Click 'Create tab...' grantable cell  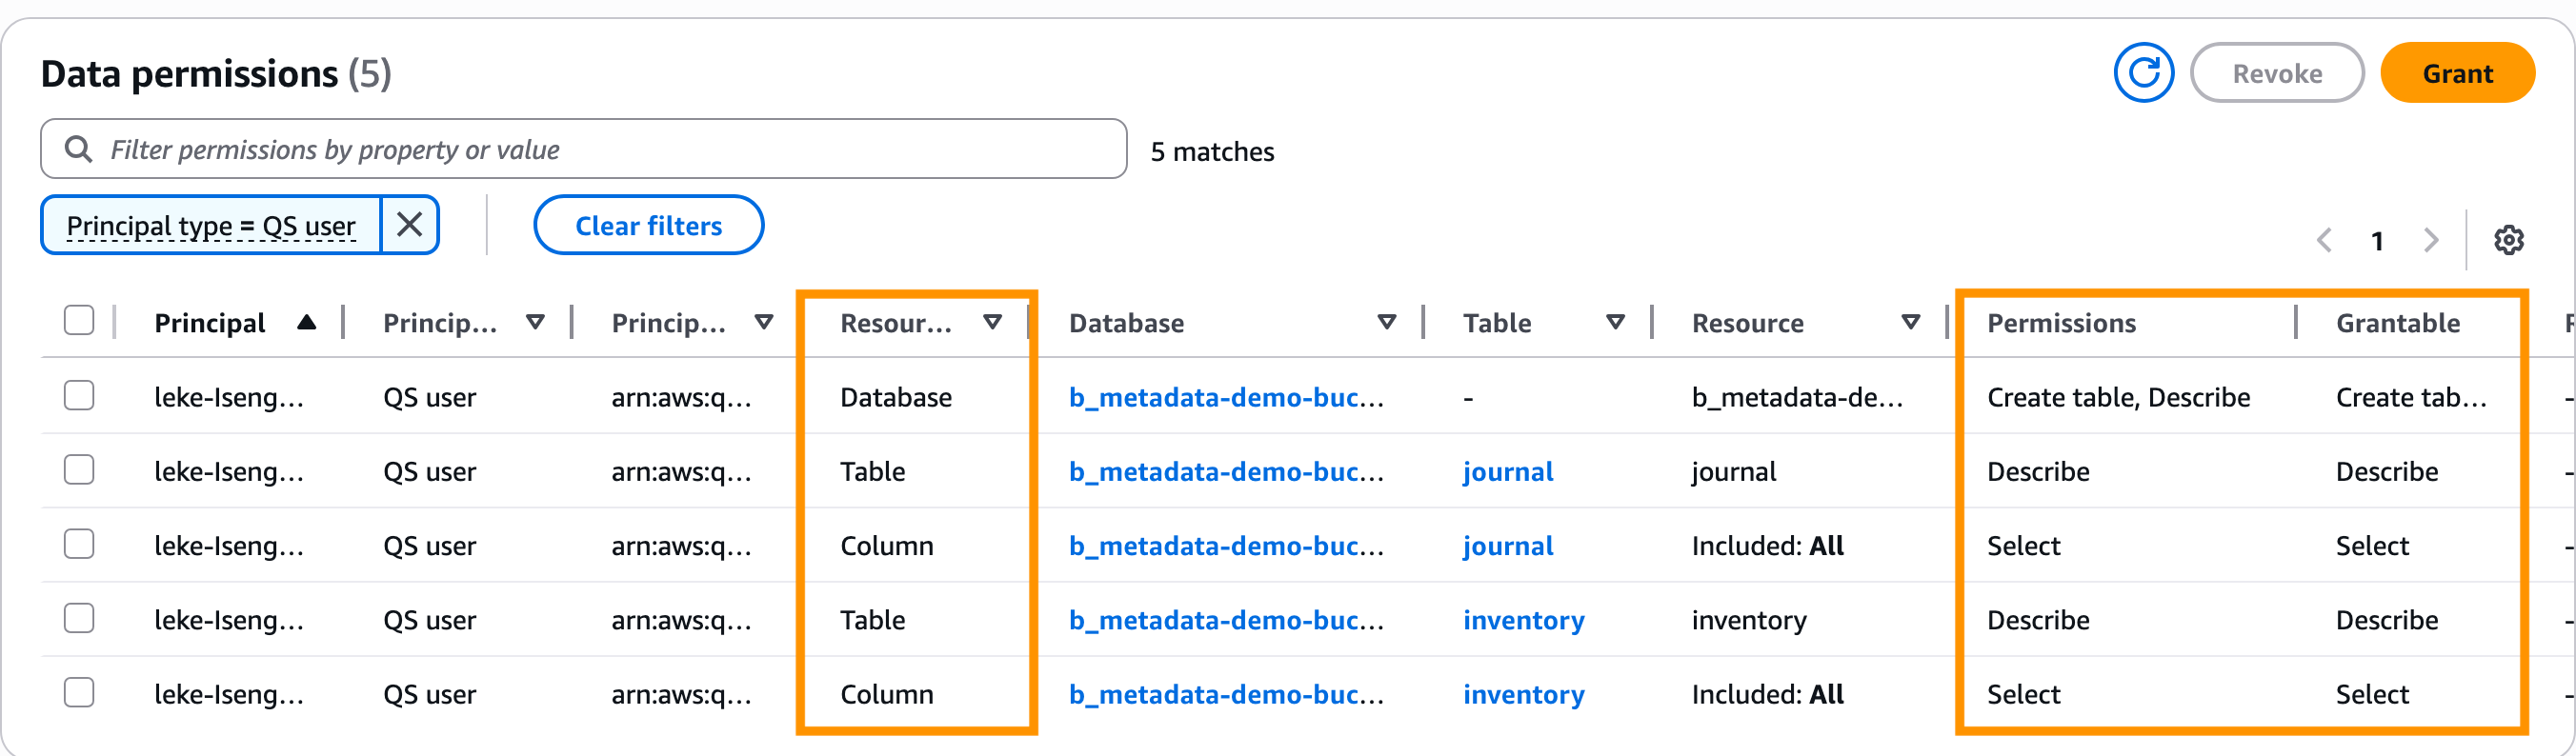point(2411,397)
